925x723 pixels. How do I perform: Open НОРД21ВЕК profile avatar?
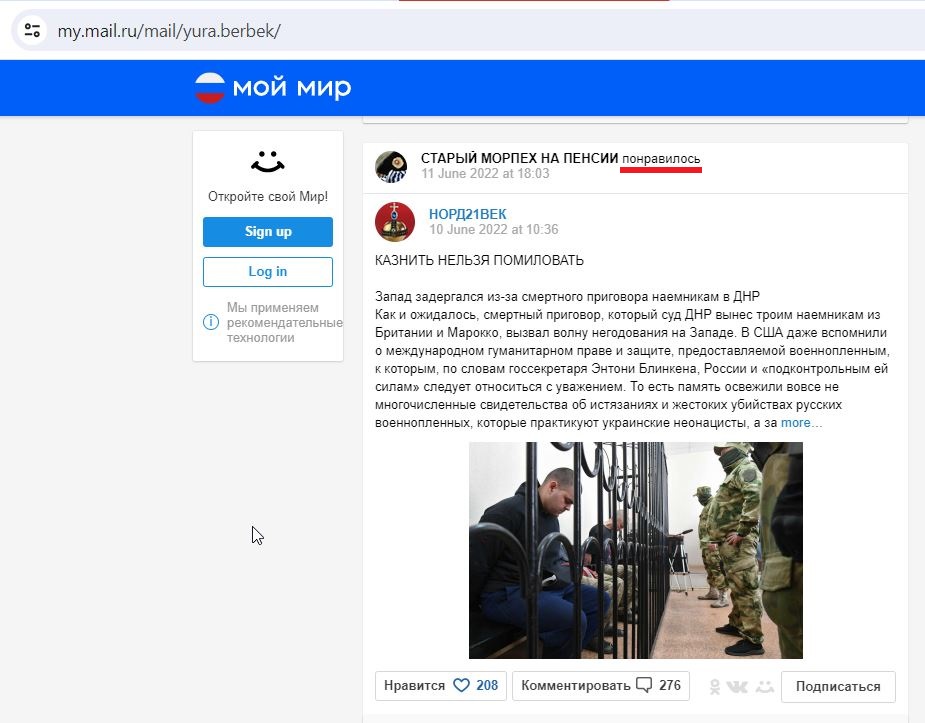(x=395, y=222)
